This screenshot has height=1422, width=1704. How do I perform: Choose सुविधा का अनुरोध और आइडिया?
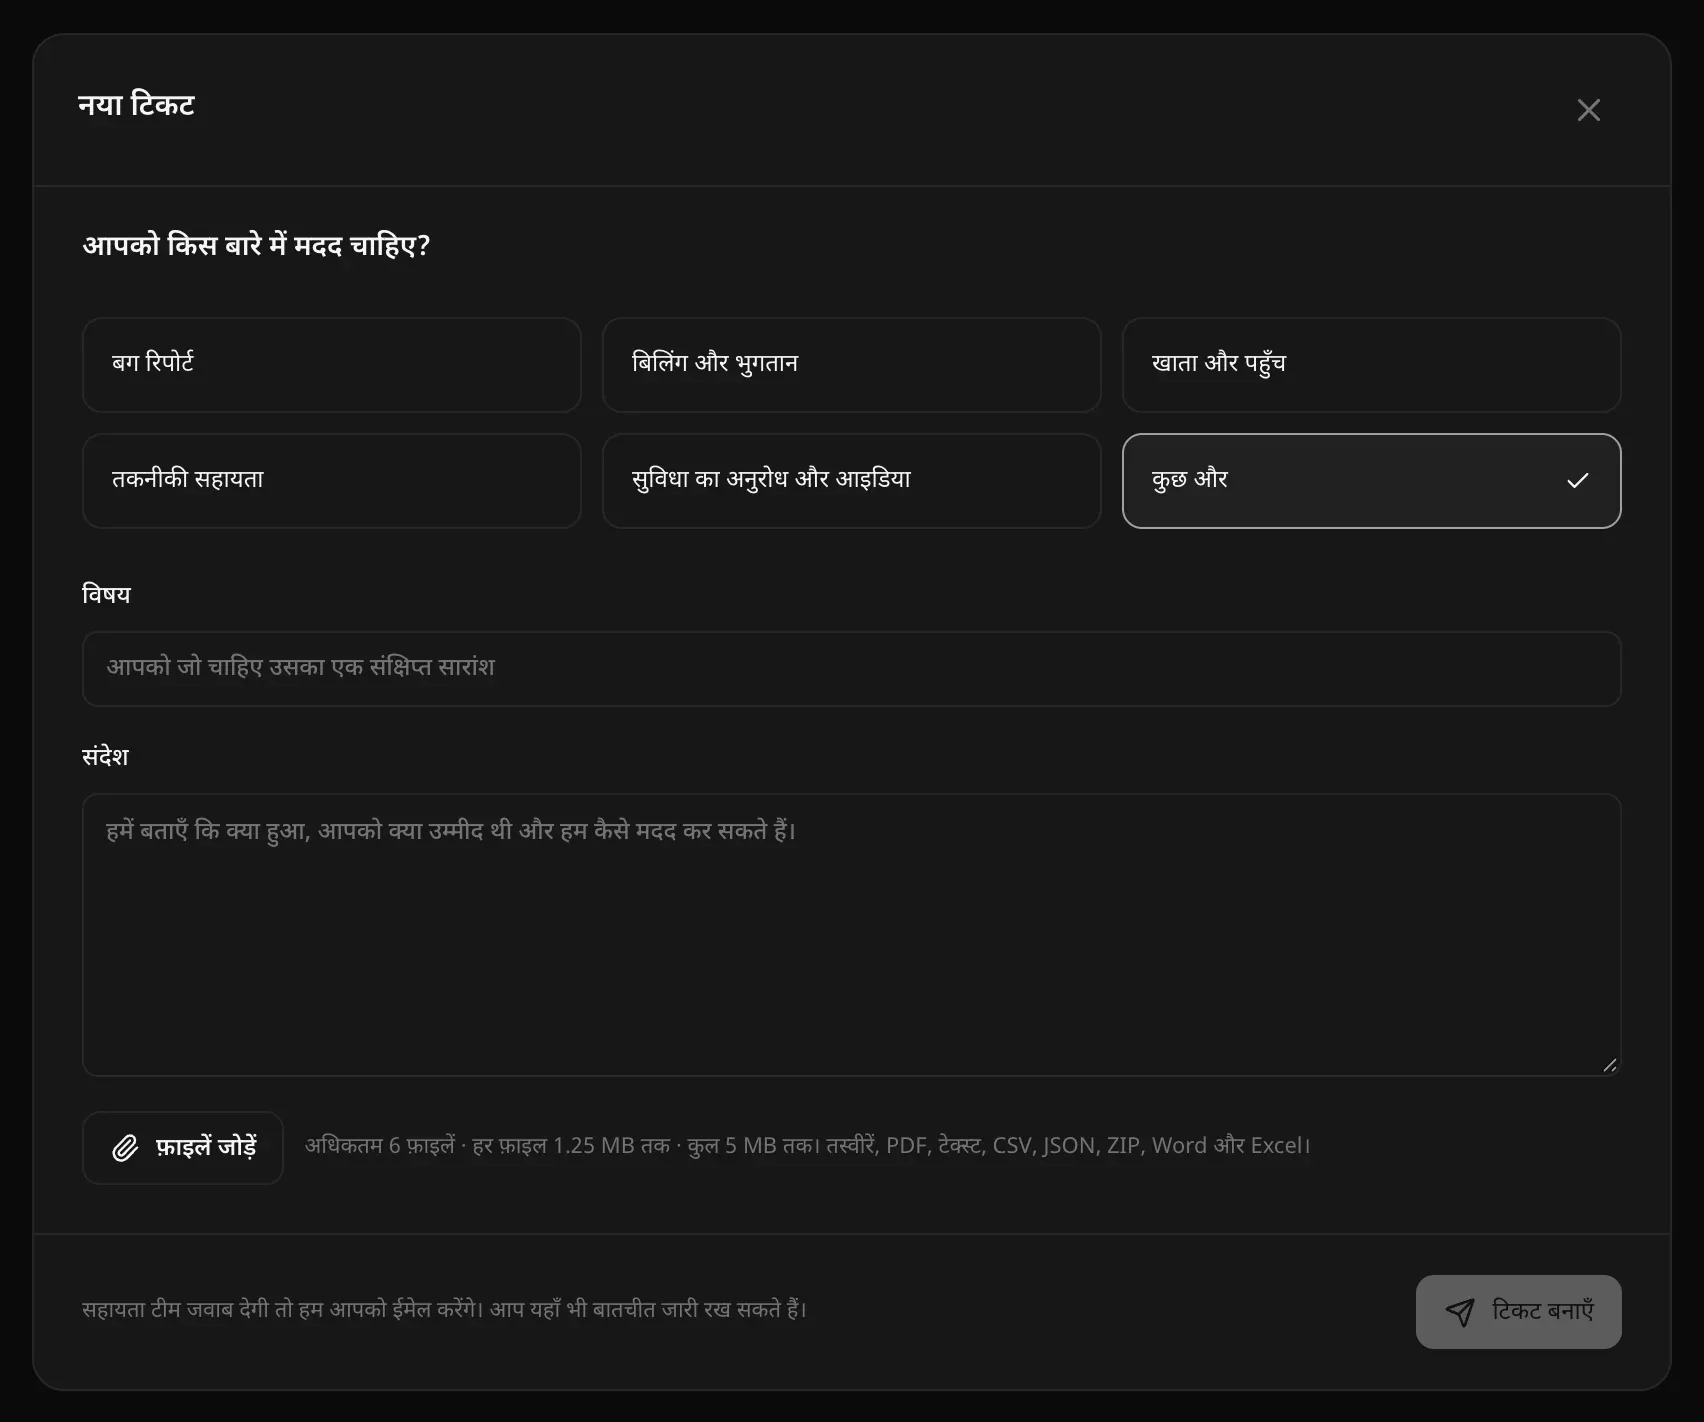[852, 481]
